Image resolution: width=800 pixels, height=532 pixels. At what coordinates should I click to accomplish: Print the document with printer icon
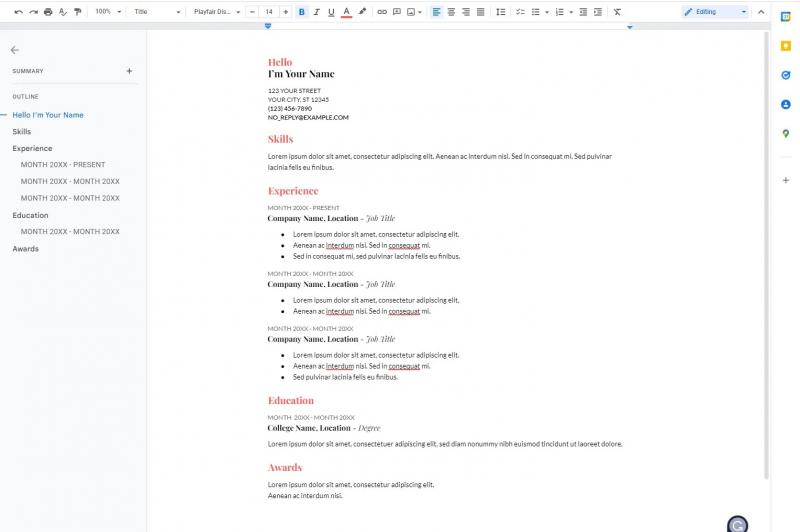(x=48, y=12)
